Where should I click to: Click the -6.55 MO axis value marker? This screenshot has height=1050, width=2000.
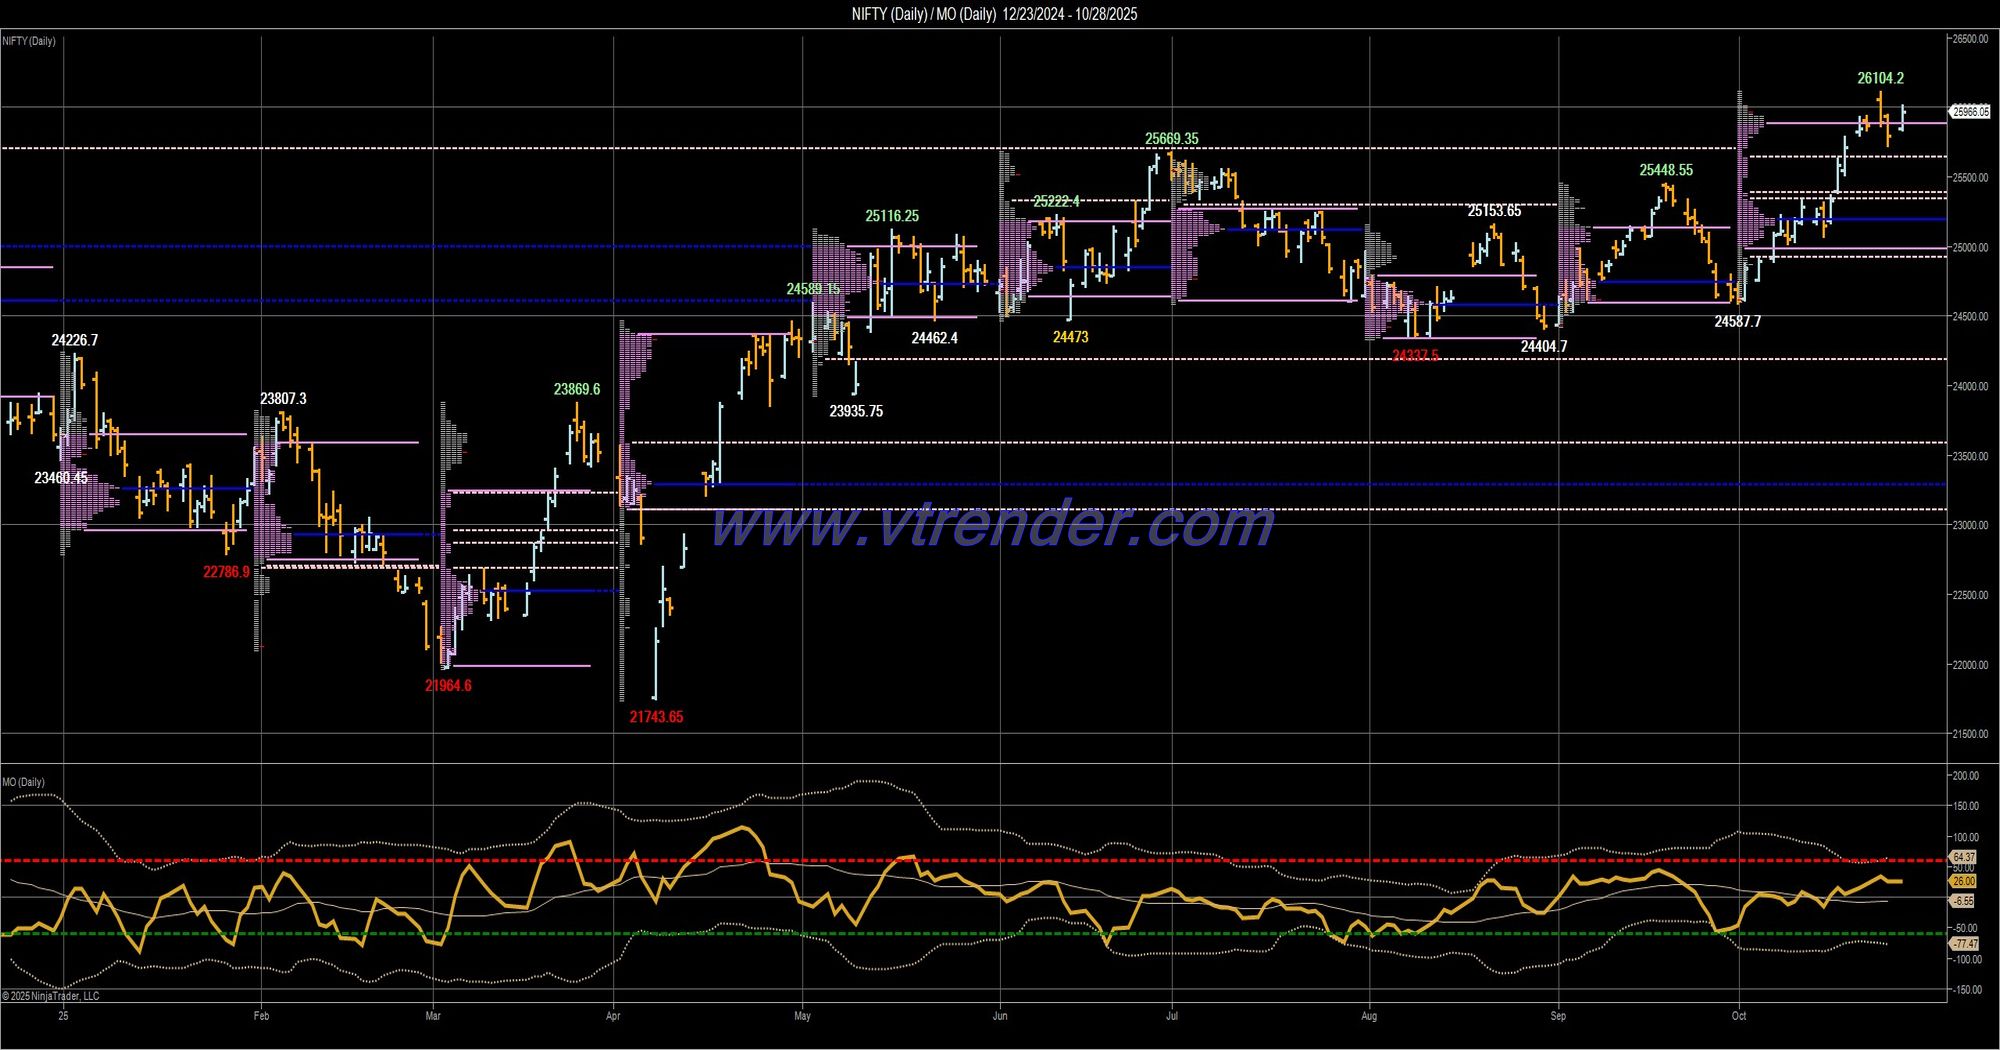(x=1963, y=901)
